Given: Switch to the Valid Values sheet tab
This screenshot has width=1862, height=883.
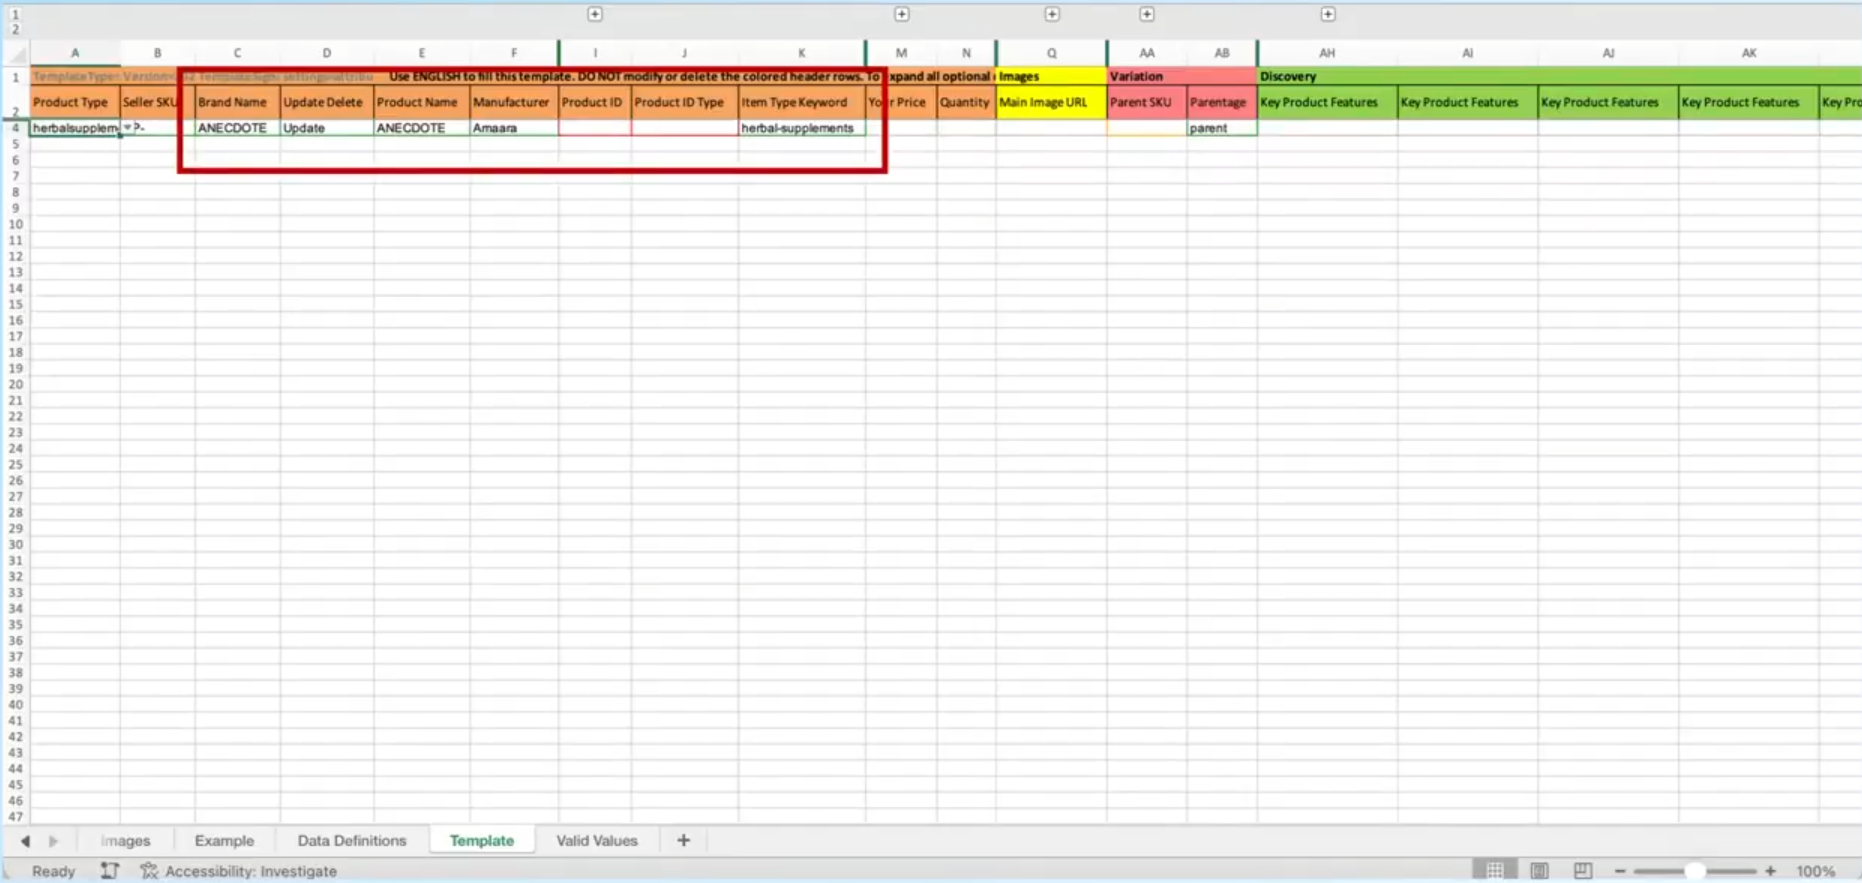Looking at the screenshot, I should 596,841.
